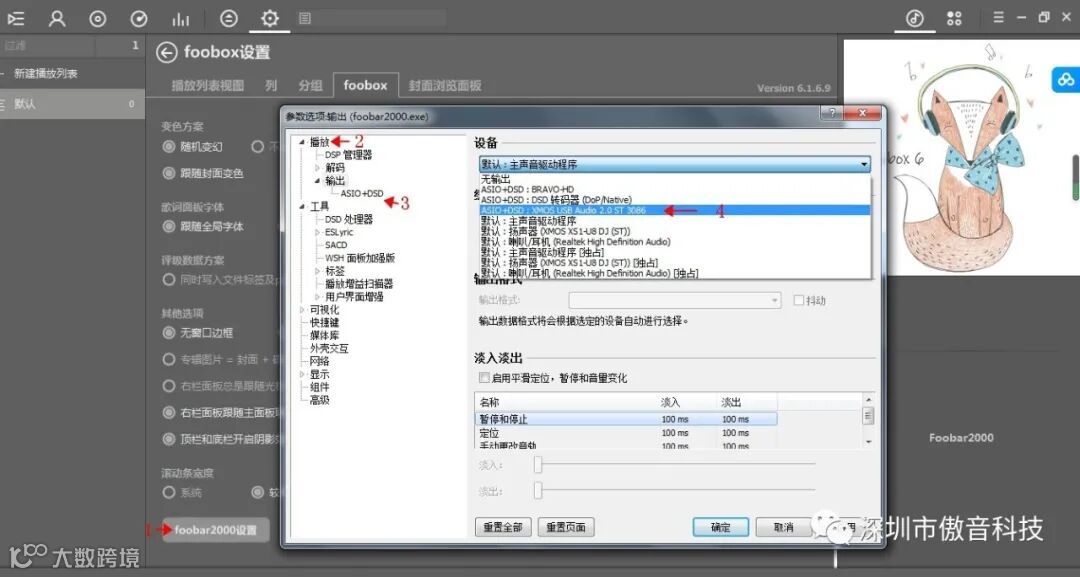Select ASIO+DSD tree item under 输出
Image resolution: width=1080 pixels, height=577 pixels.
pyautogui.click(x=362, y=193)
